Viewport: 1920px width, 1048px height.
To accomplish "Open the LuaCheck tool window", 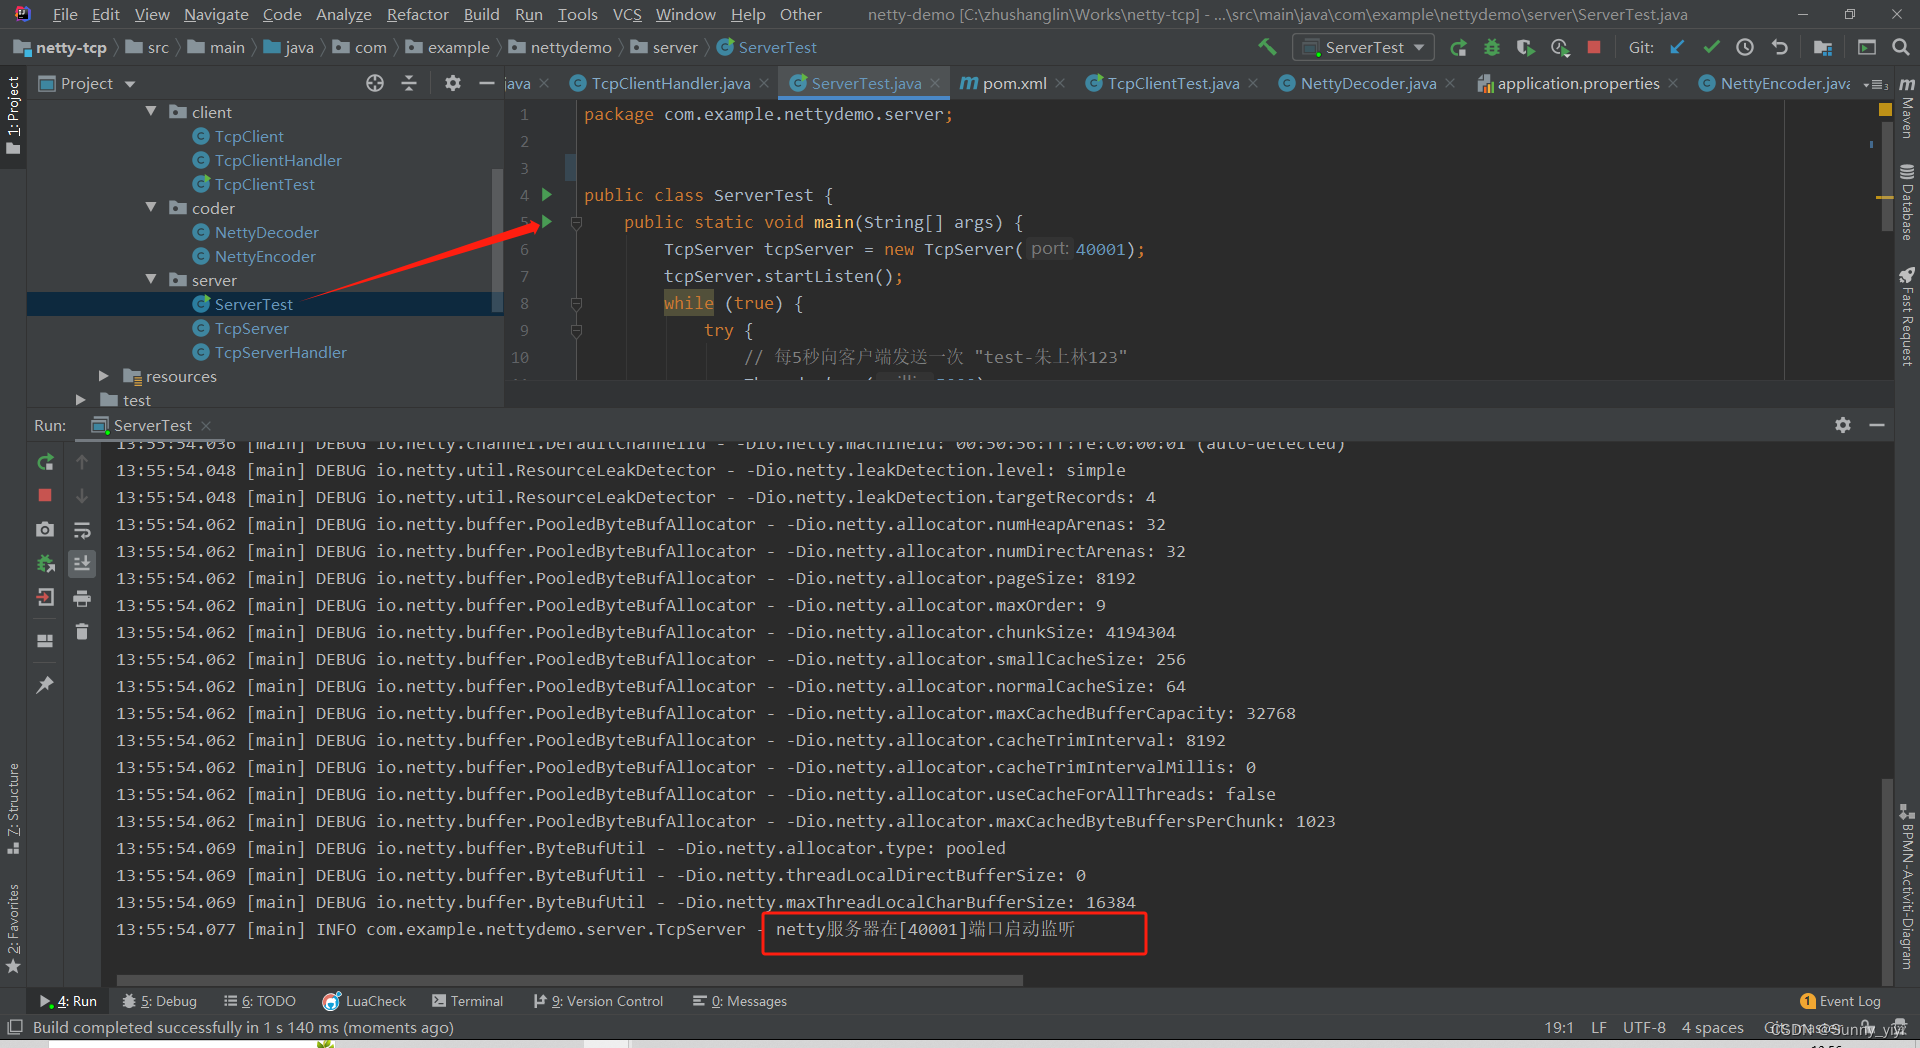I will point(364,1001).
